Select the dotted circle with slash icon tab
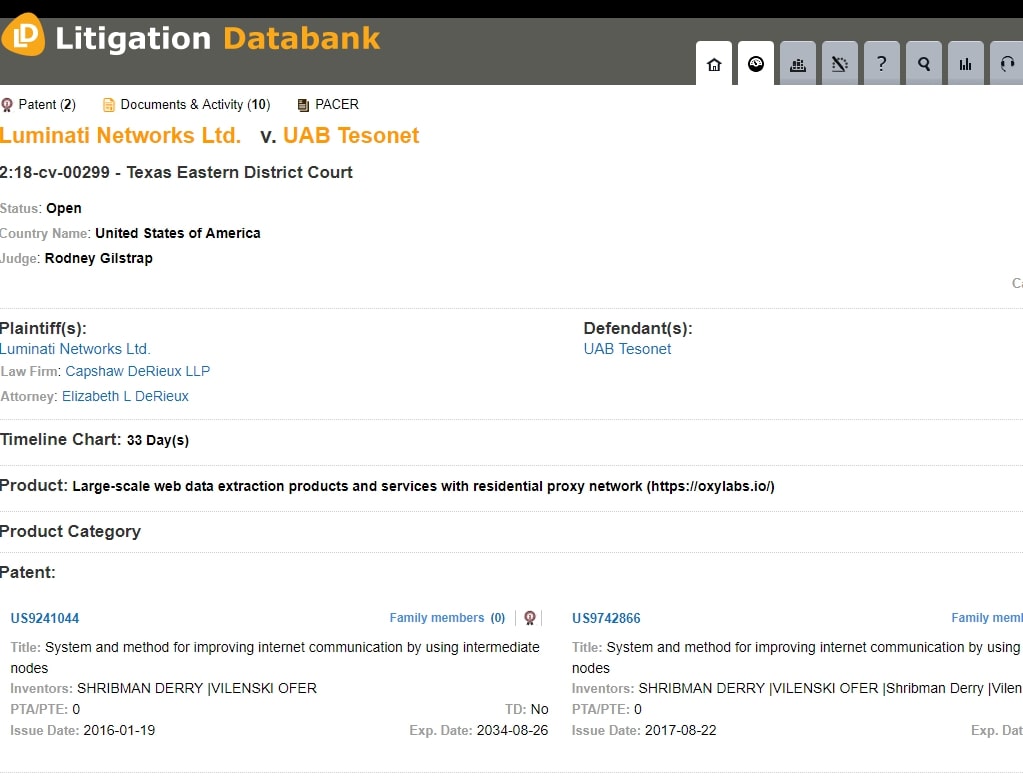The image size is (1023, 779). [840, 64]
